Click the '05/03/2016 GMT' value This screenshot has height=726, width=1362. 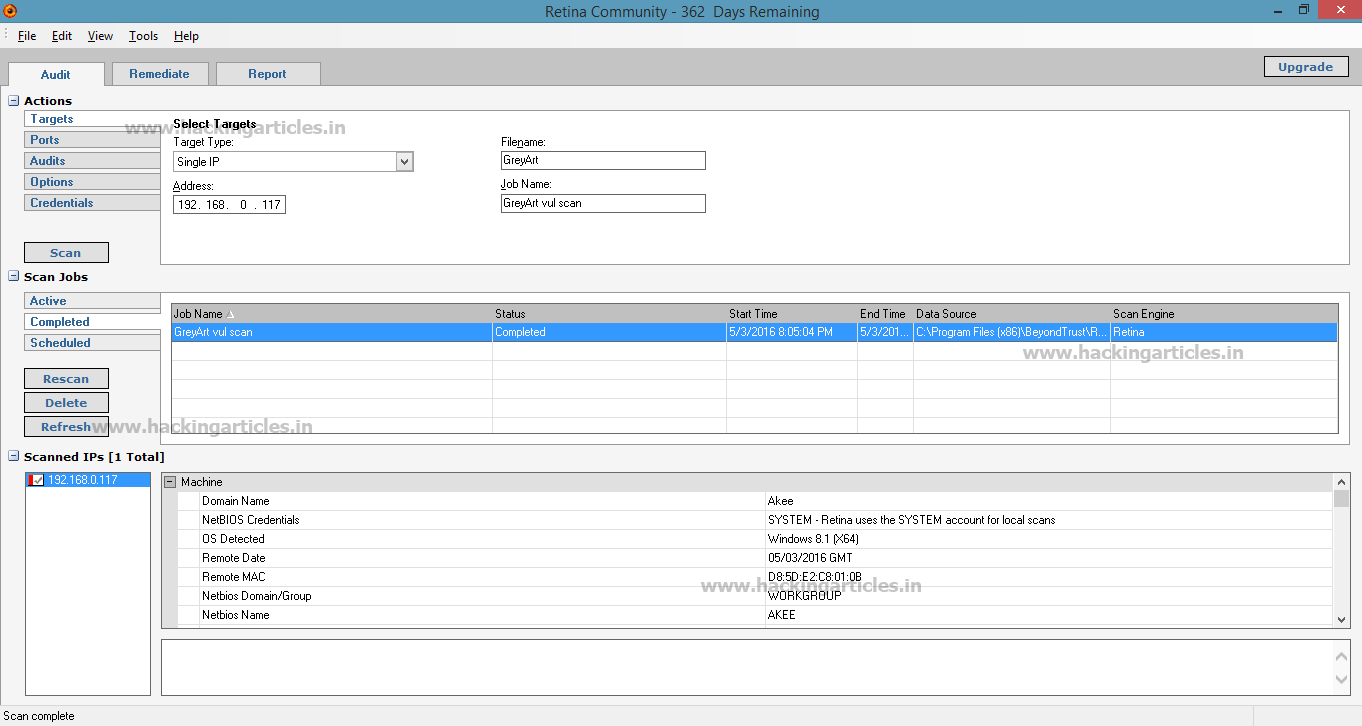click(x=810, y=558)
